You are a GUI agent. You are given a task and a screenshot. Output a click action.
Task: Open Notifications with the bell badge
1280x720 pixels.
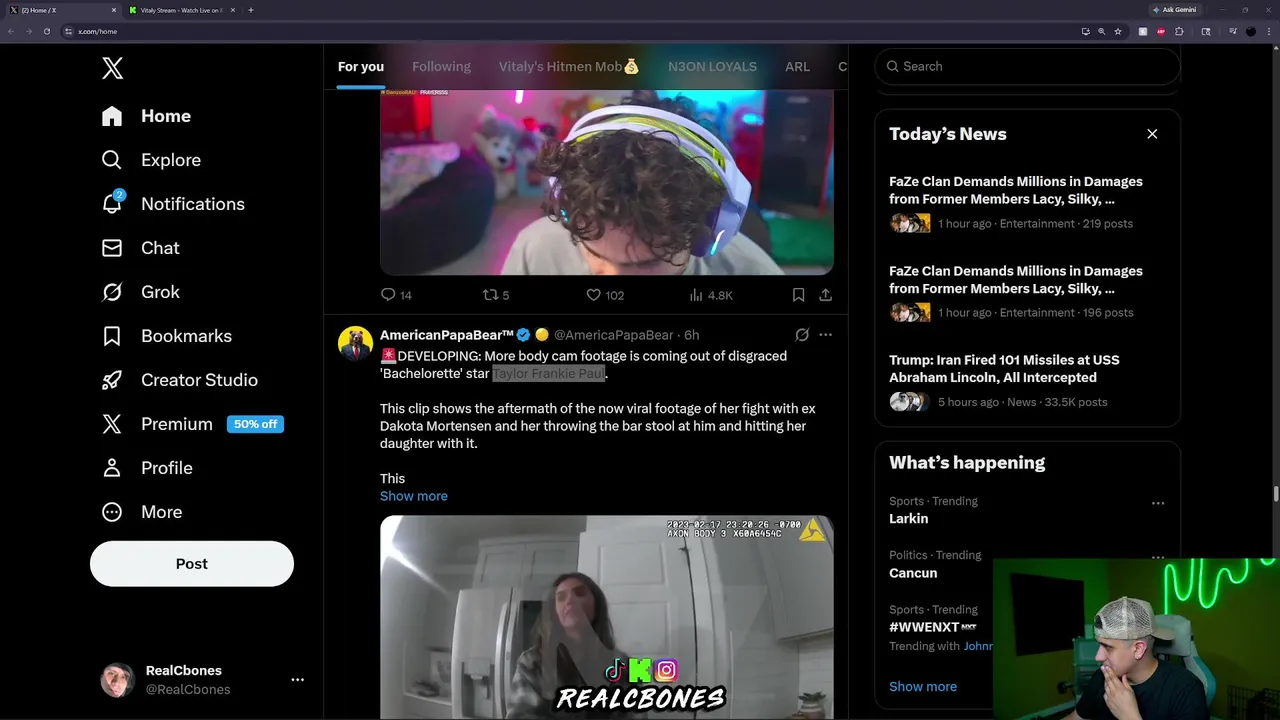click(173, 204)
